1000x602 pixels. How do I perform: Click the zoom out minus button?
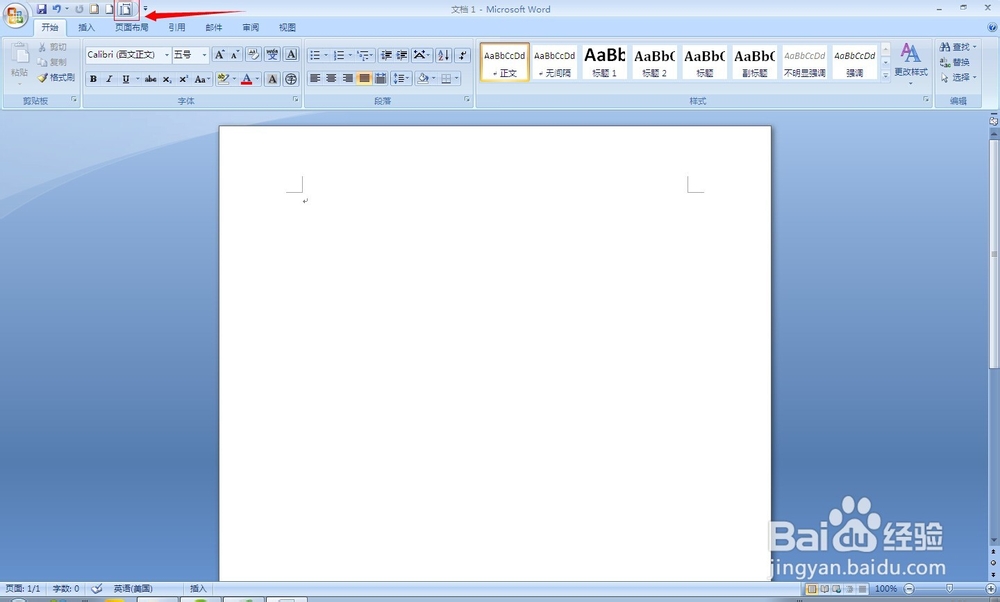pos(909,589)
